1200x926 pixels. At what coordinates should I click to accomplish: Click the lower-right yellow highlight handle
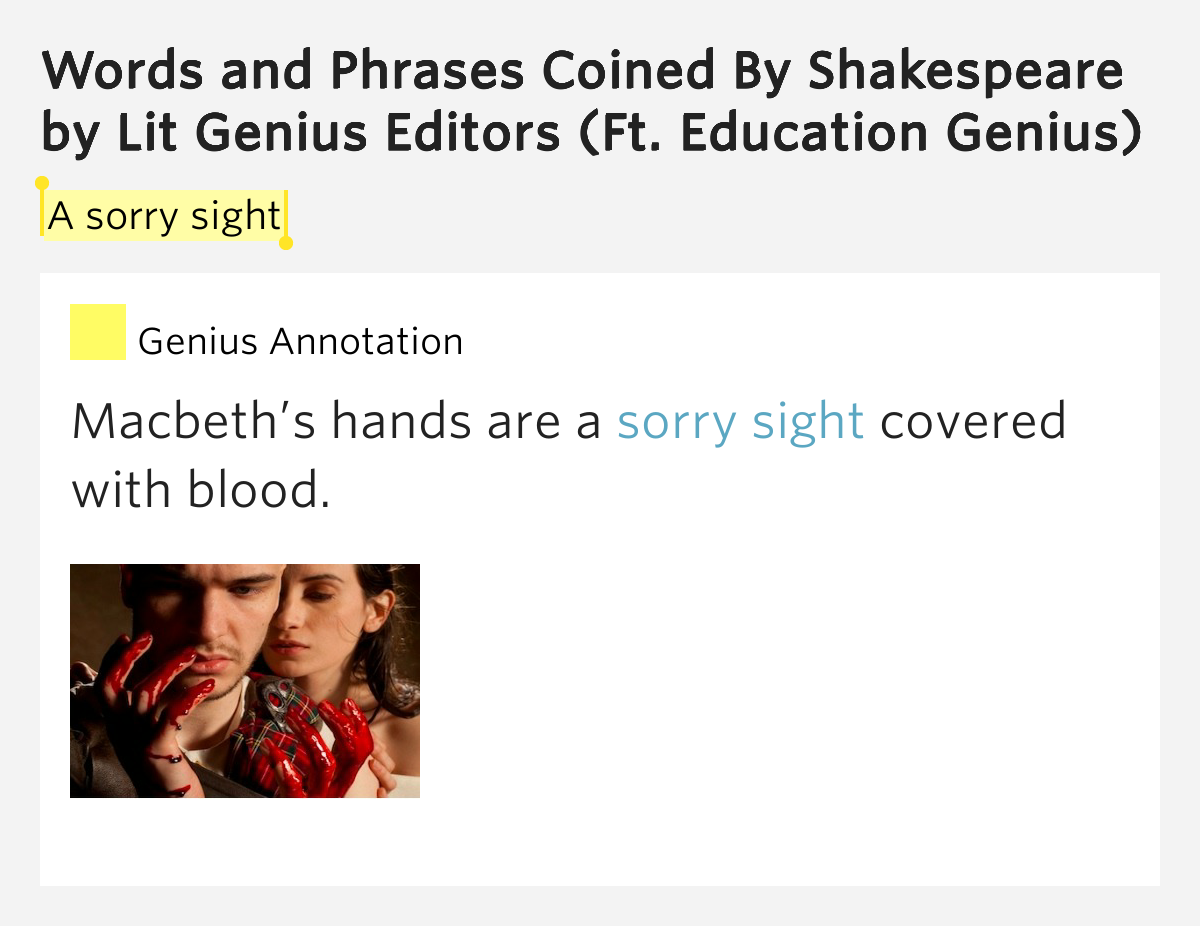point(286,243)
